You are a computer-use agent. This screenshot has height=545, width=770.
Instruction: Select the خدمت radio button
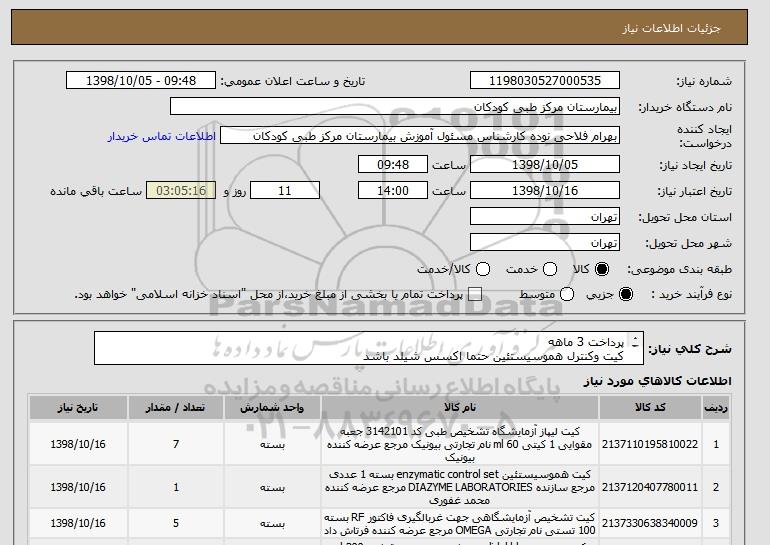(x=550, y=269)
